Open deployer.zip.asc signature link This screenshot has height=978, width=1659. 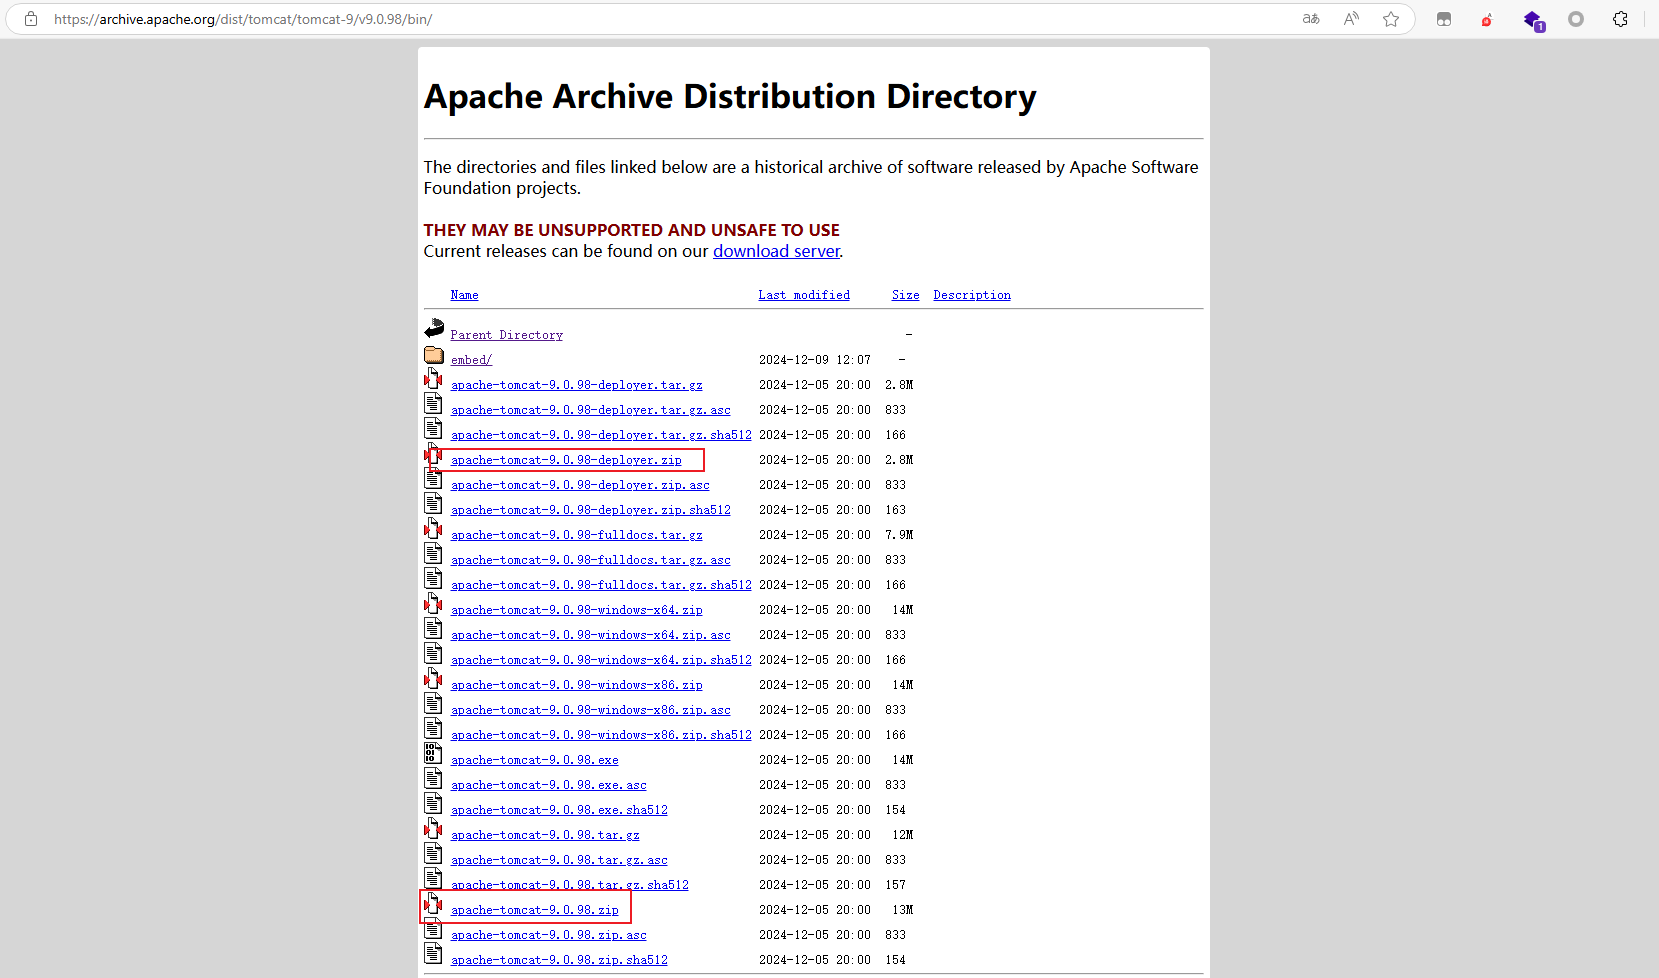coord(580,485)
